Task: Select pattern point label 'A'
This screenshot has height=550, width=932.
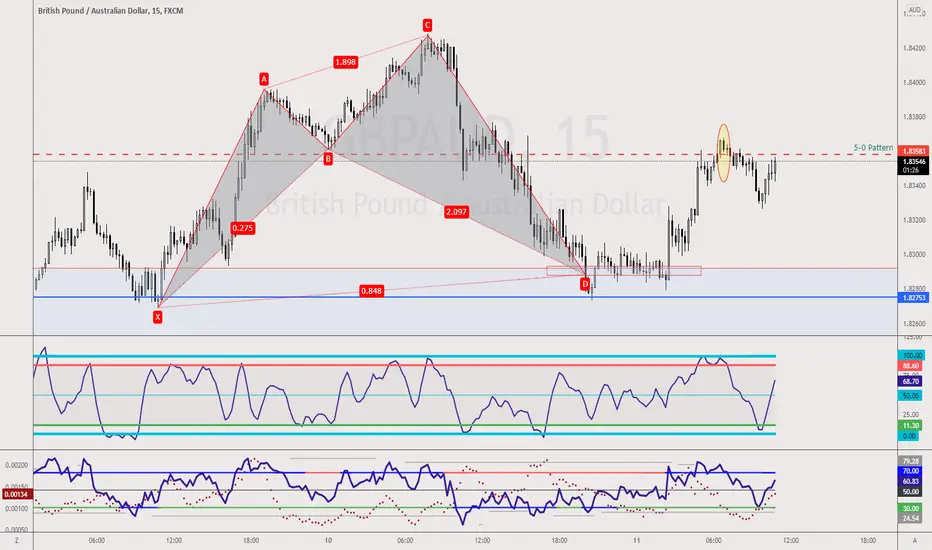Action: coord(264,79)
